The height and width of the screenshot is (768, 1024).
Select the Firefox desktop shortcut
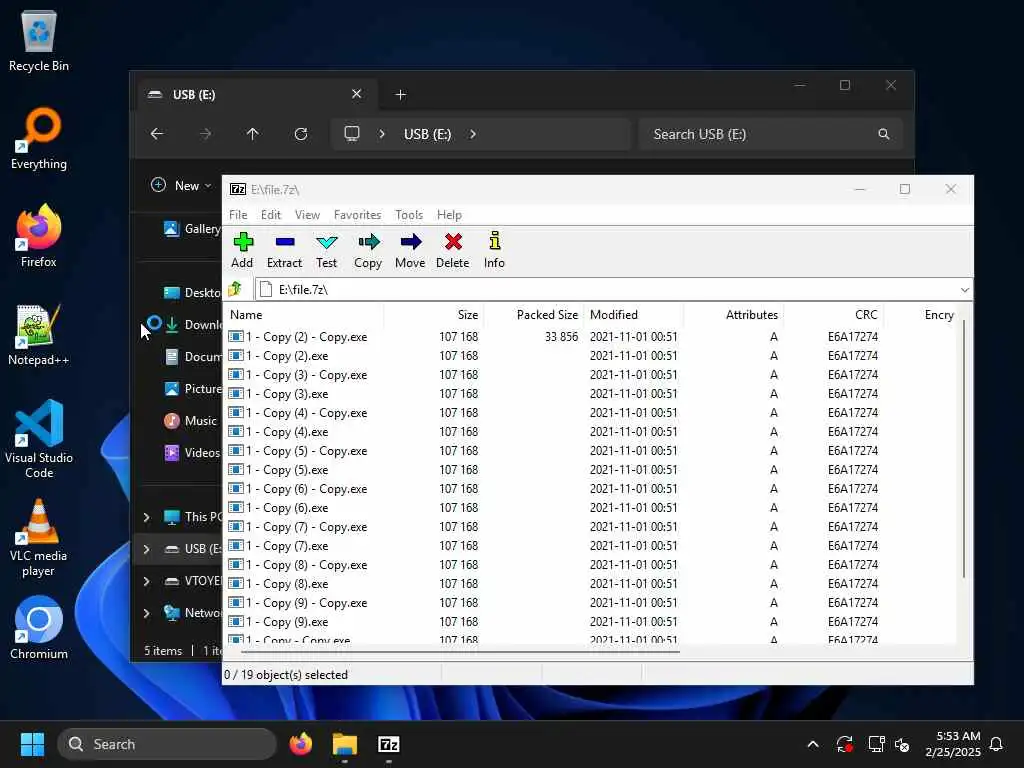(39, 236)
